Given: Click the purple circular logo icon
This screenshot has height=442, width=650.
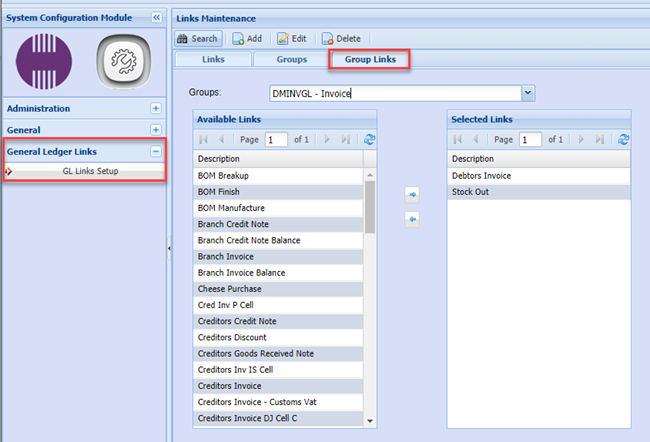Looking at the screenshot, I should point(44,62).
